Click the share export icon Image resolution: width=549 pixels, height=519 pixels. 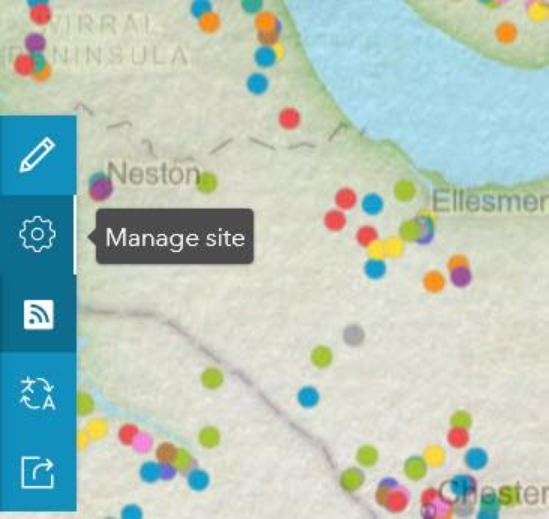pyautogui.click(x=38, y=473)
